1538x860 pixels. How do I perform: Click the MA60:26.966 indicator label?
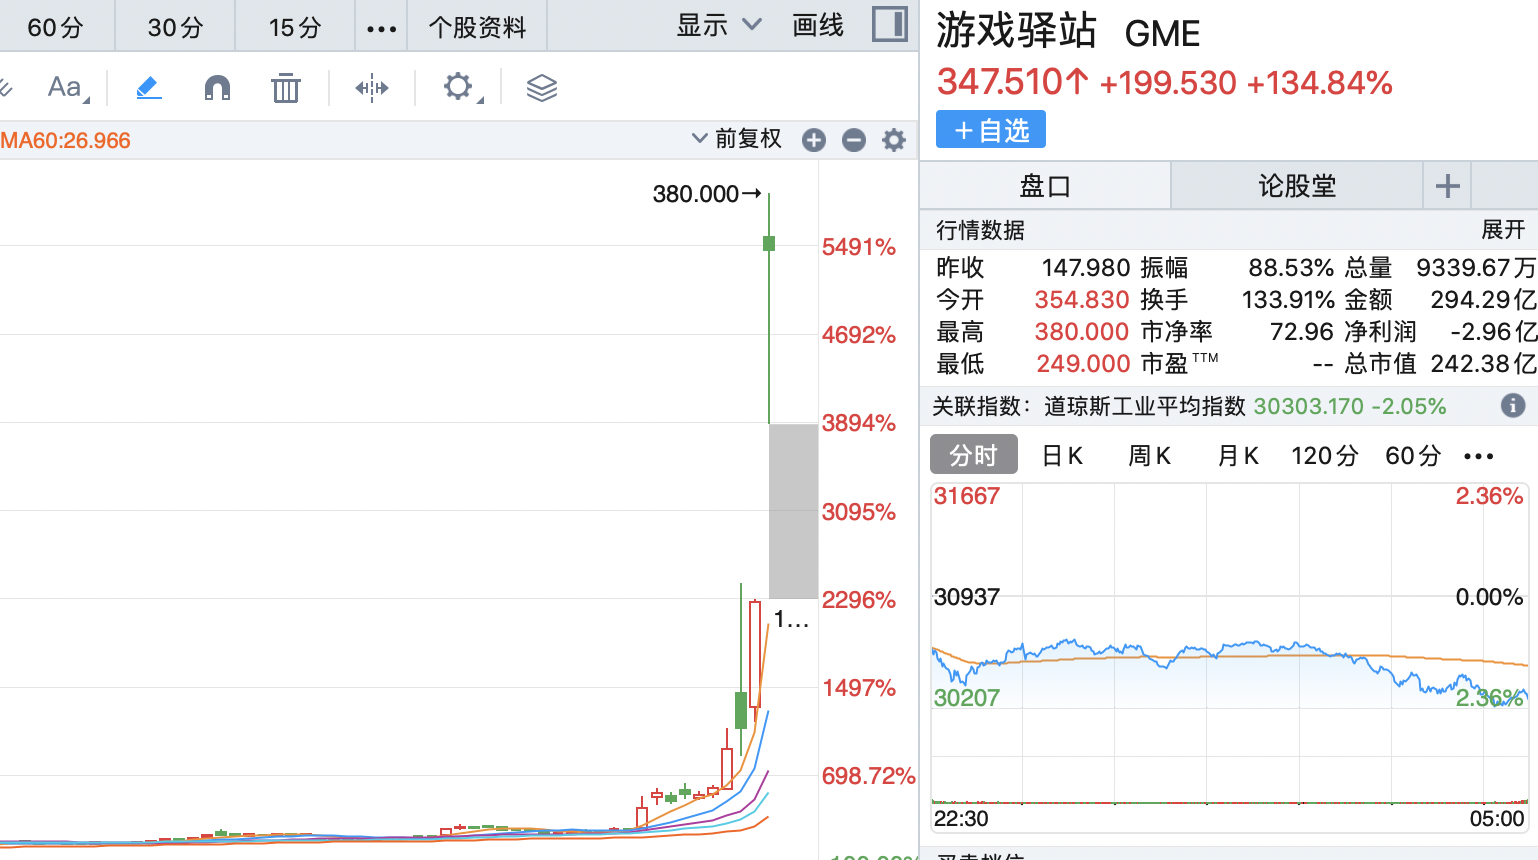point(65,140)
